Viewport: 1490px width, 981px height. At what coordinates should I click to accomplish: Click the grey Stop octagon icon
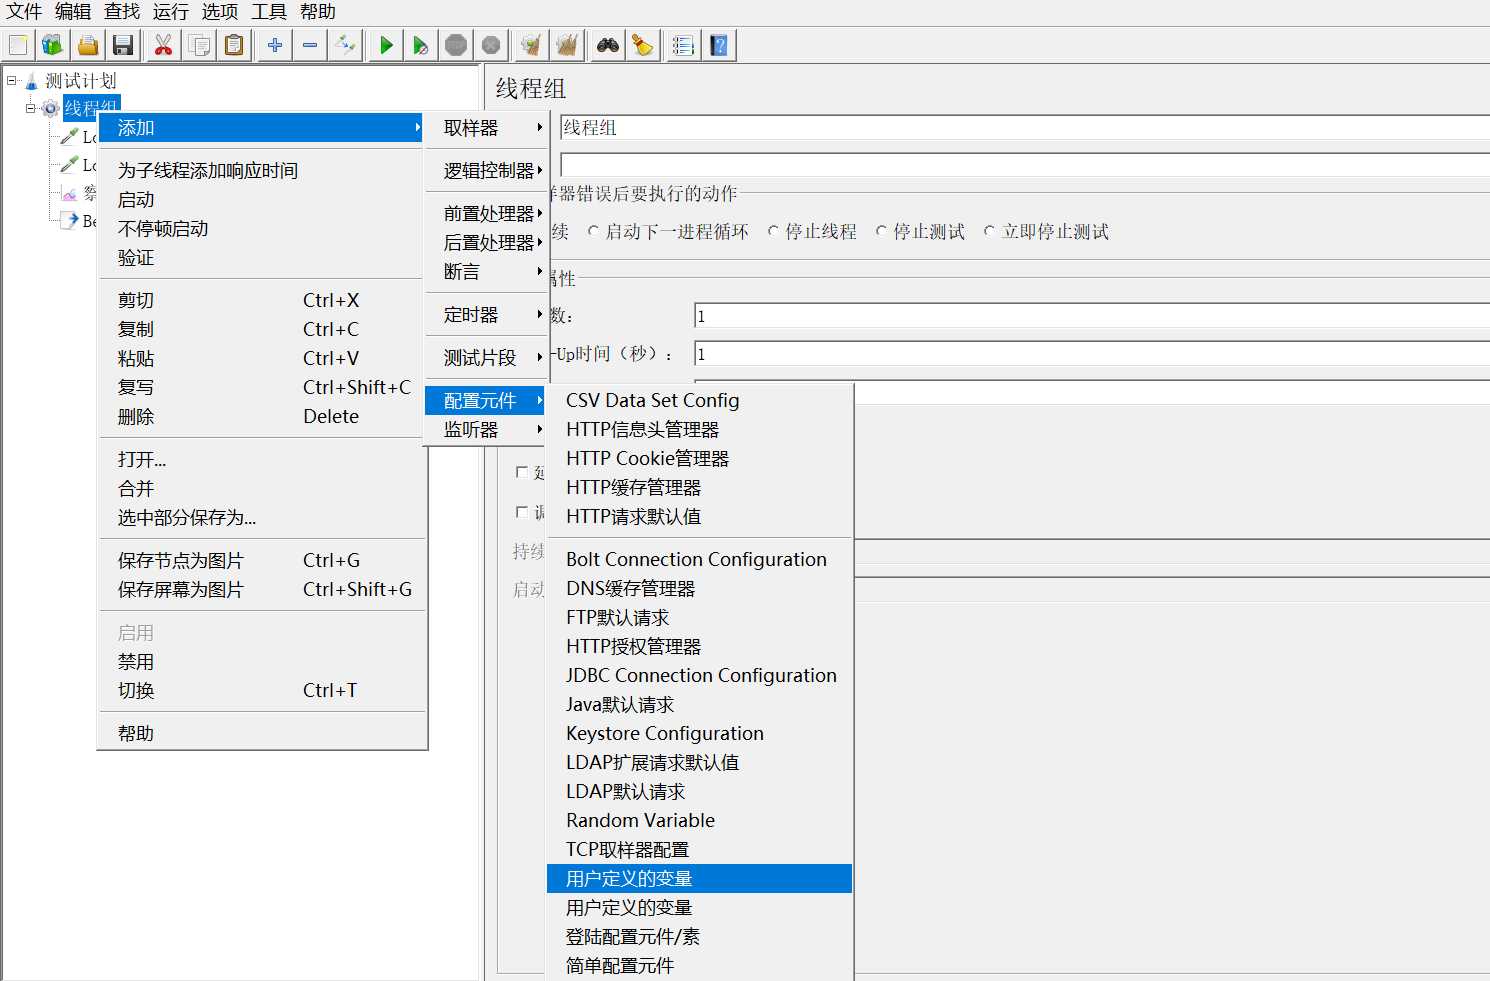pyautogui.click(x=456, y=45)
